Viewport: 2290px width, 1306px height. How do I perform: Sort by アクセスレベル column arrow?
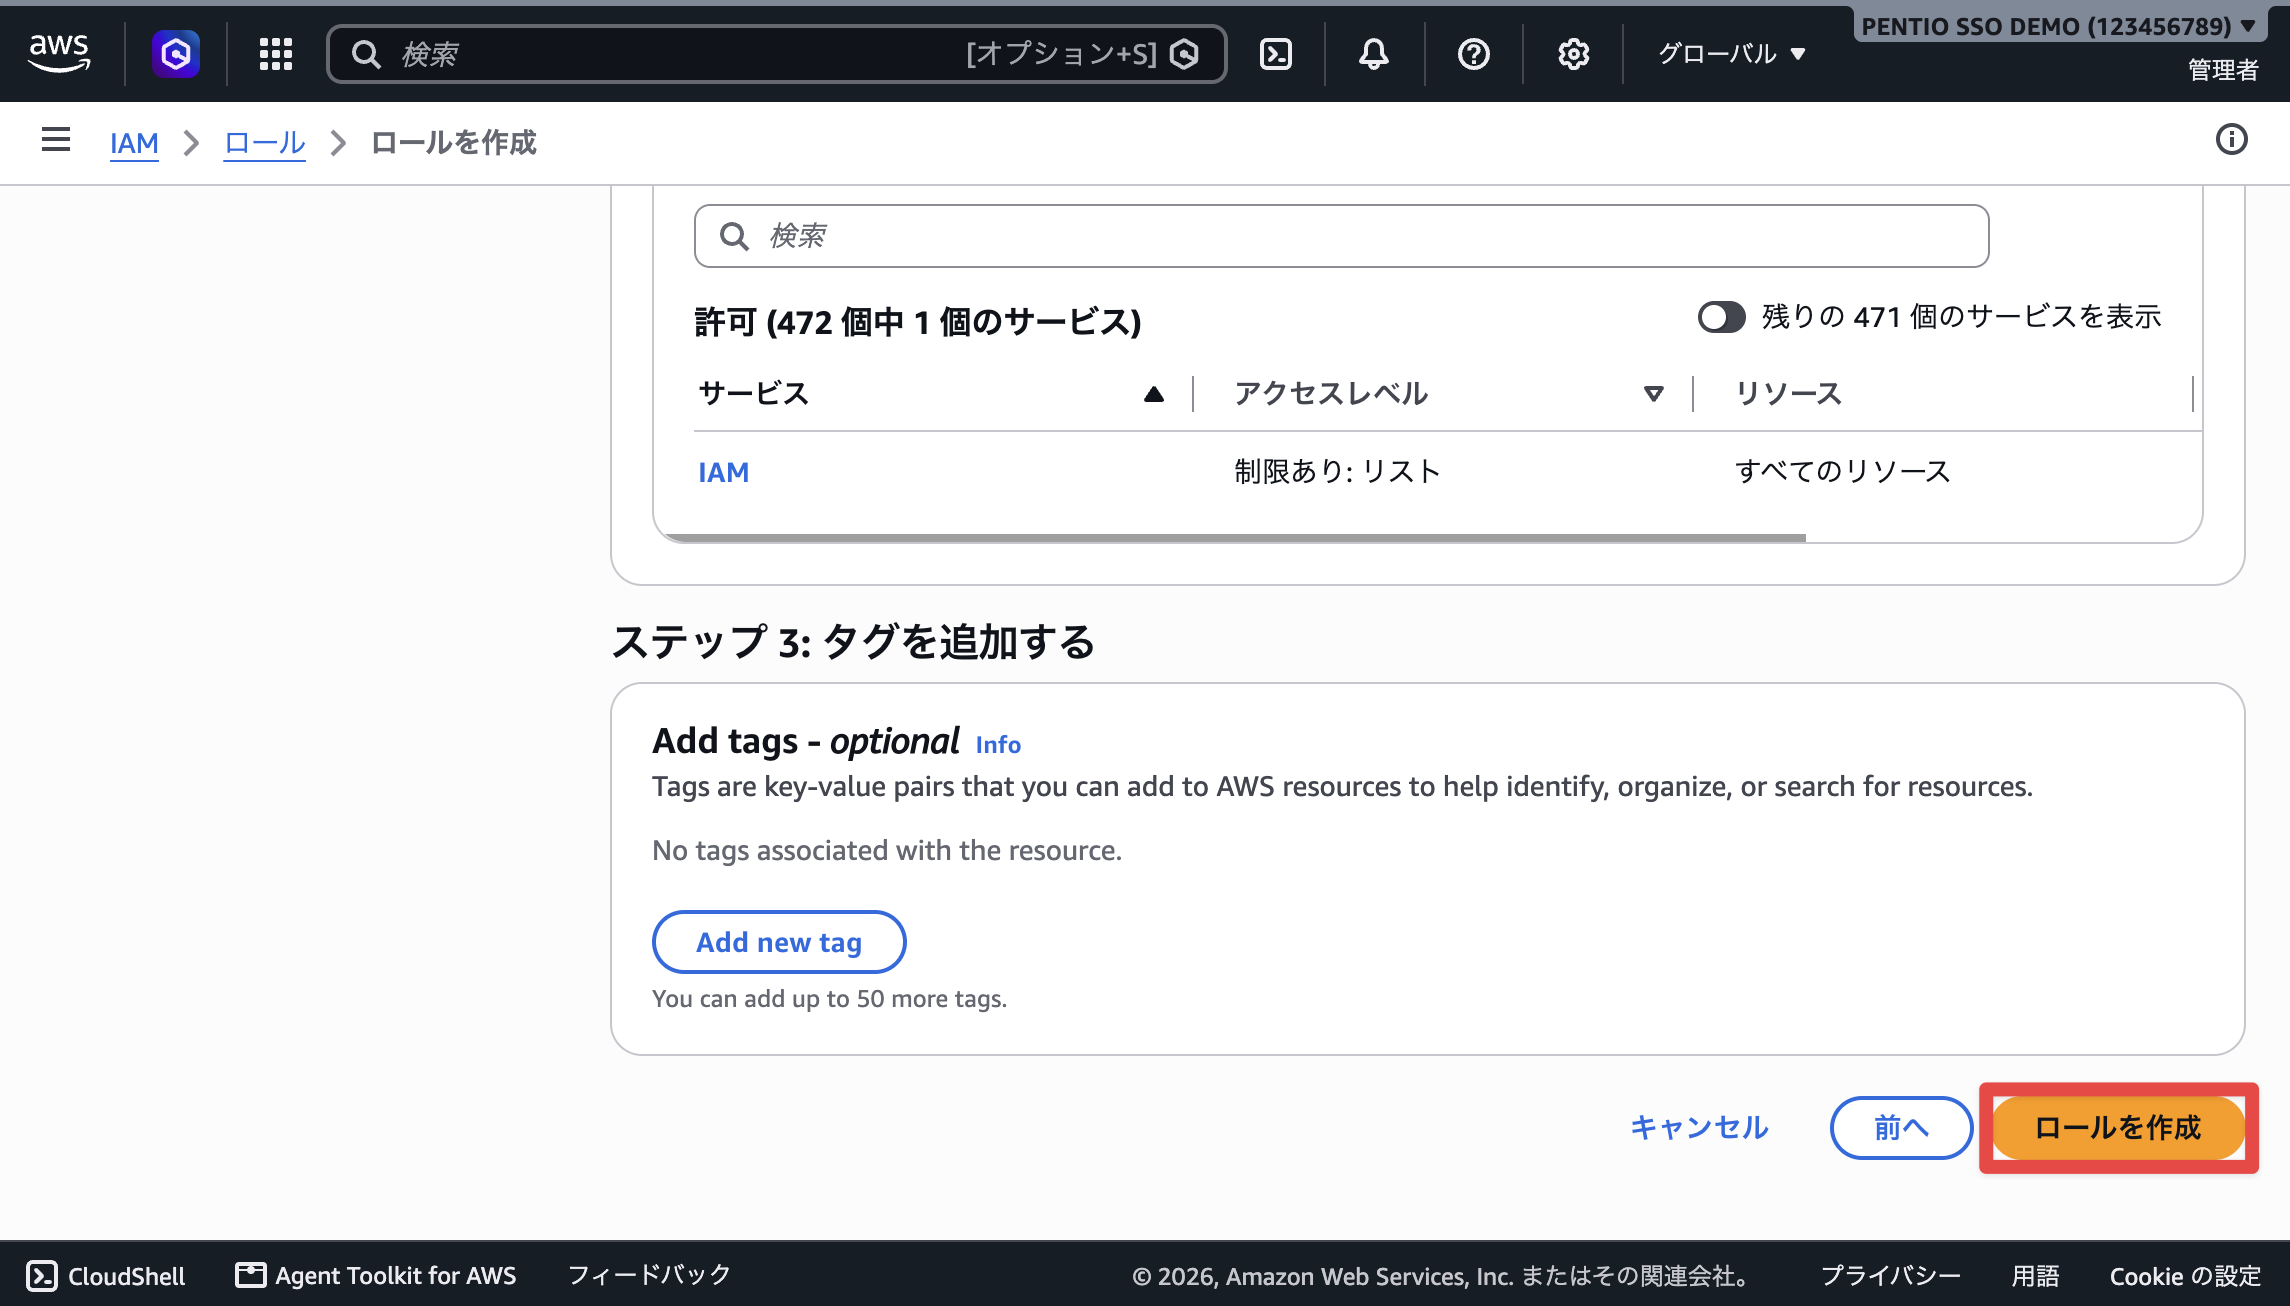coord(1654,394)
